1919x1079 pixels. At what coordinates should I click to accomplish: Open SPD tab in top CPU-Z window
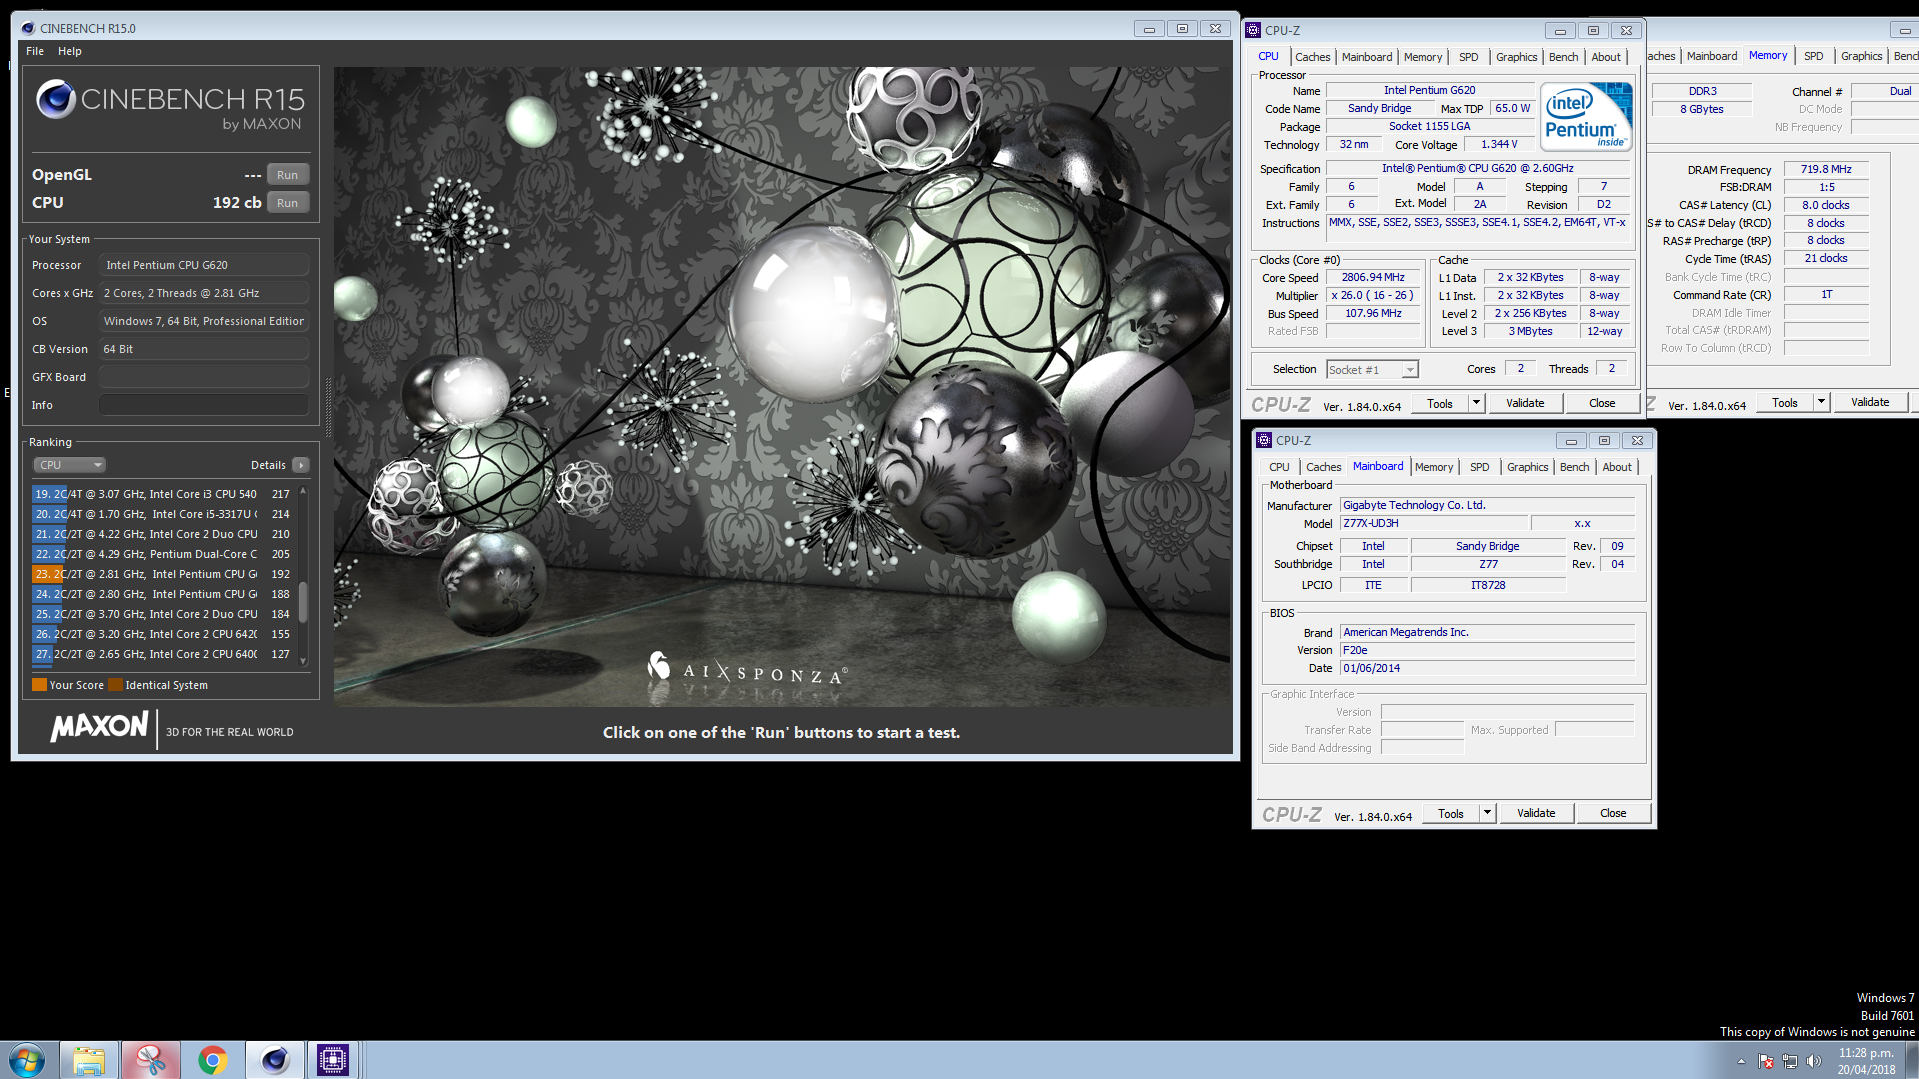pyautogui.click(x=1468, y=57)
